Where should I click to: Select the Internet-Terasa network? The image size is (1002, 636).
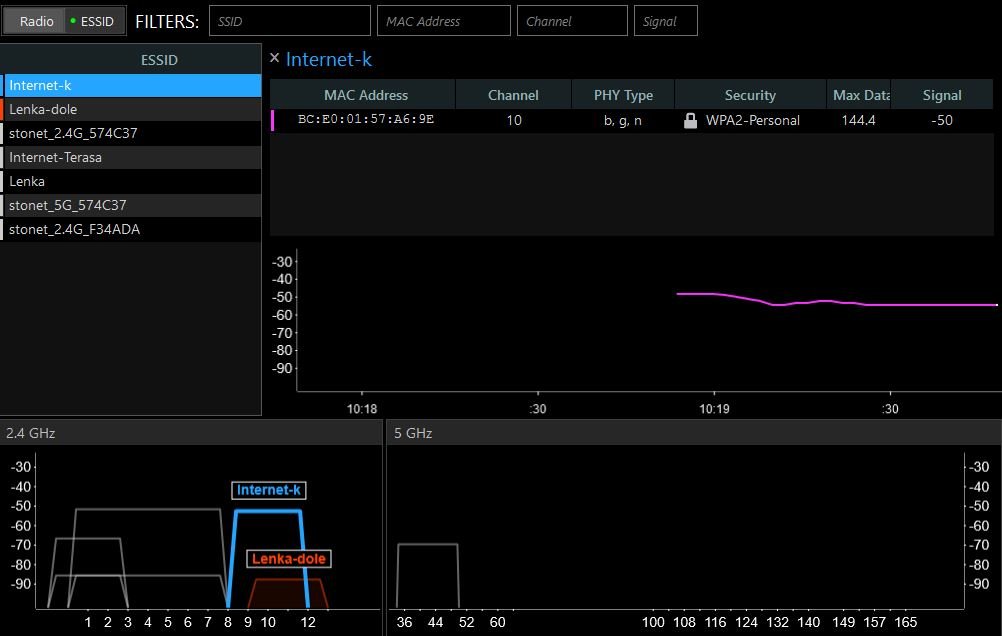(x=130, y=157)
